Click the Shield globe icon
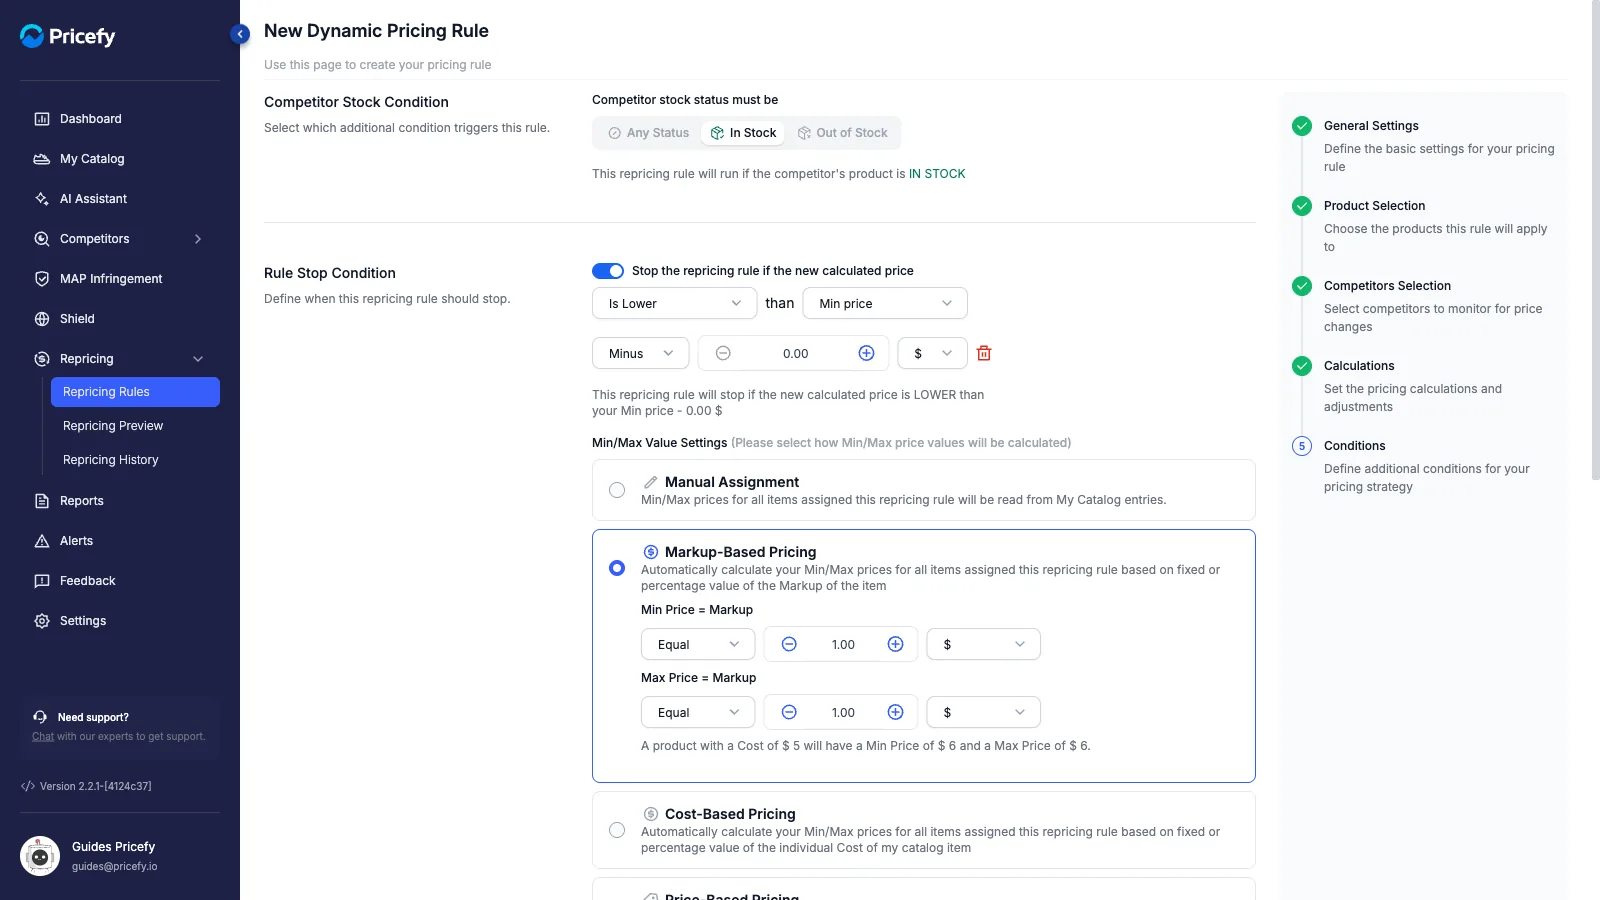 pyautogui.click(x=42, y=319)
